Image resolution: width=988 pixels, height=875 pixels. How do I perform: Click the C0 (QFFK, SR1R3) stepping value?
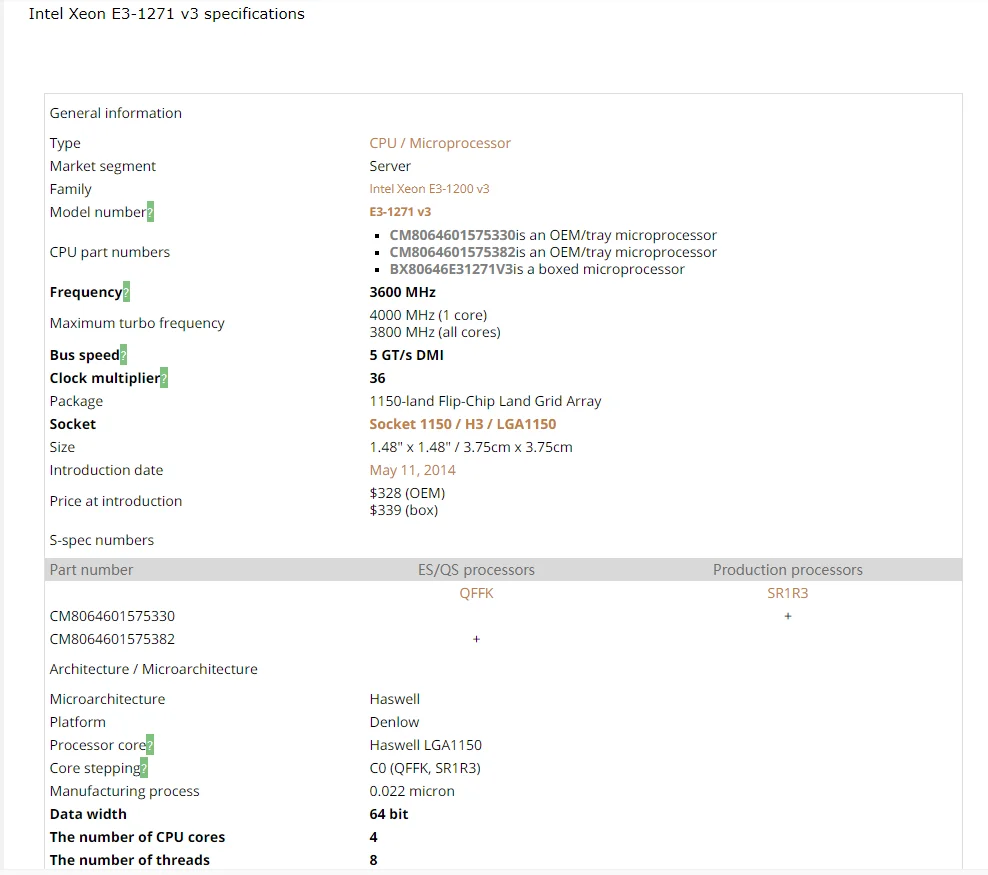[425, 769]
